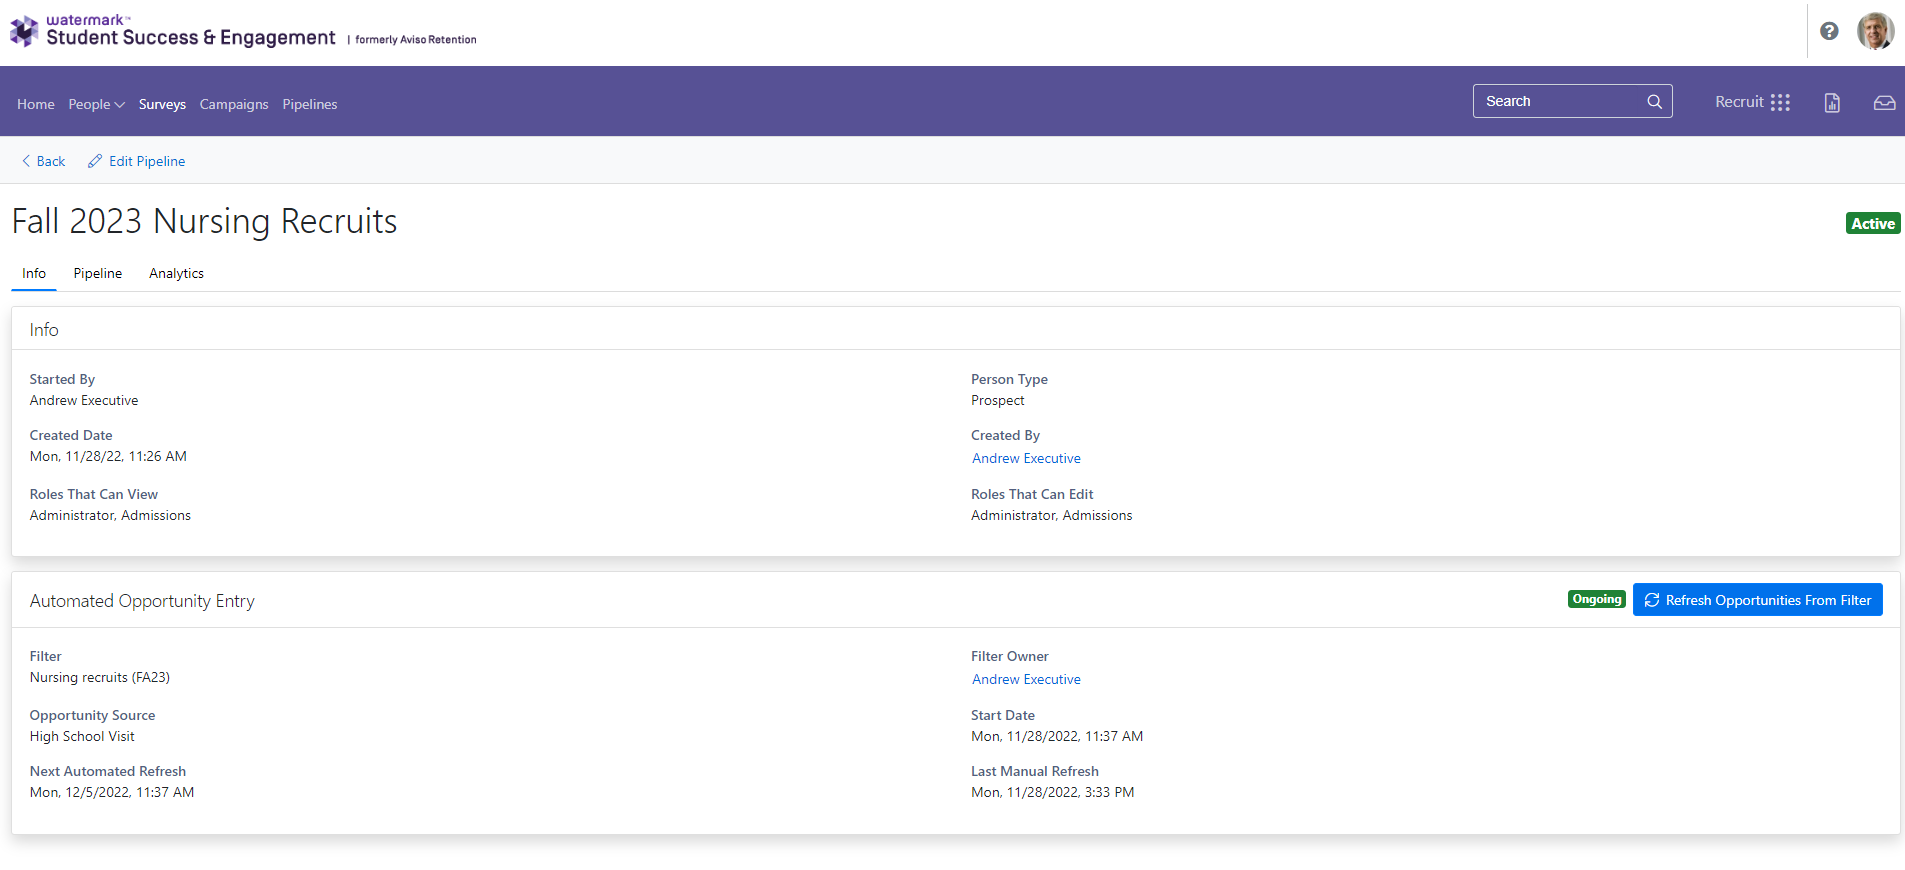Click the 'Started By' Andrew Executive value
The width and height of the screenshot is (1905, 870).
[x=84, y=400]
